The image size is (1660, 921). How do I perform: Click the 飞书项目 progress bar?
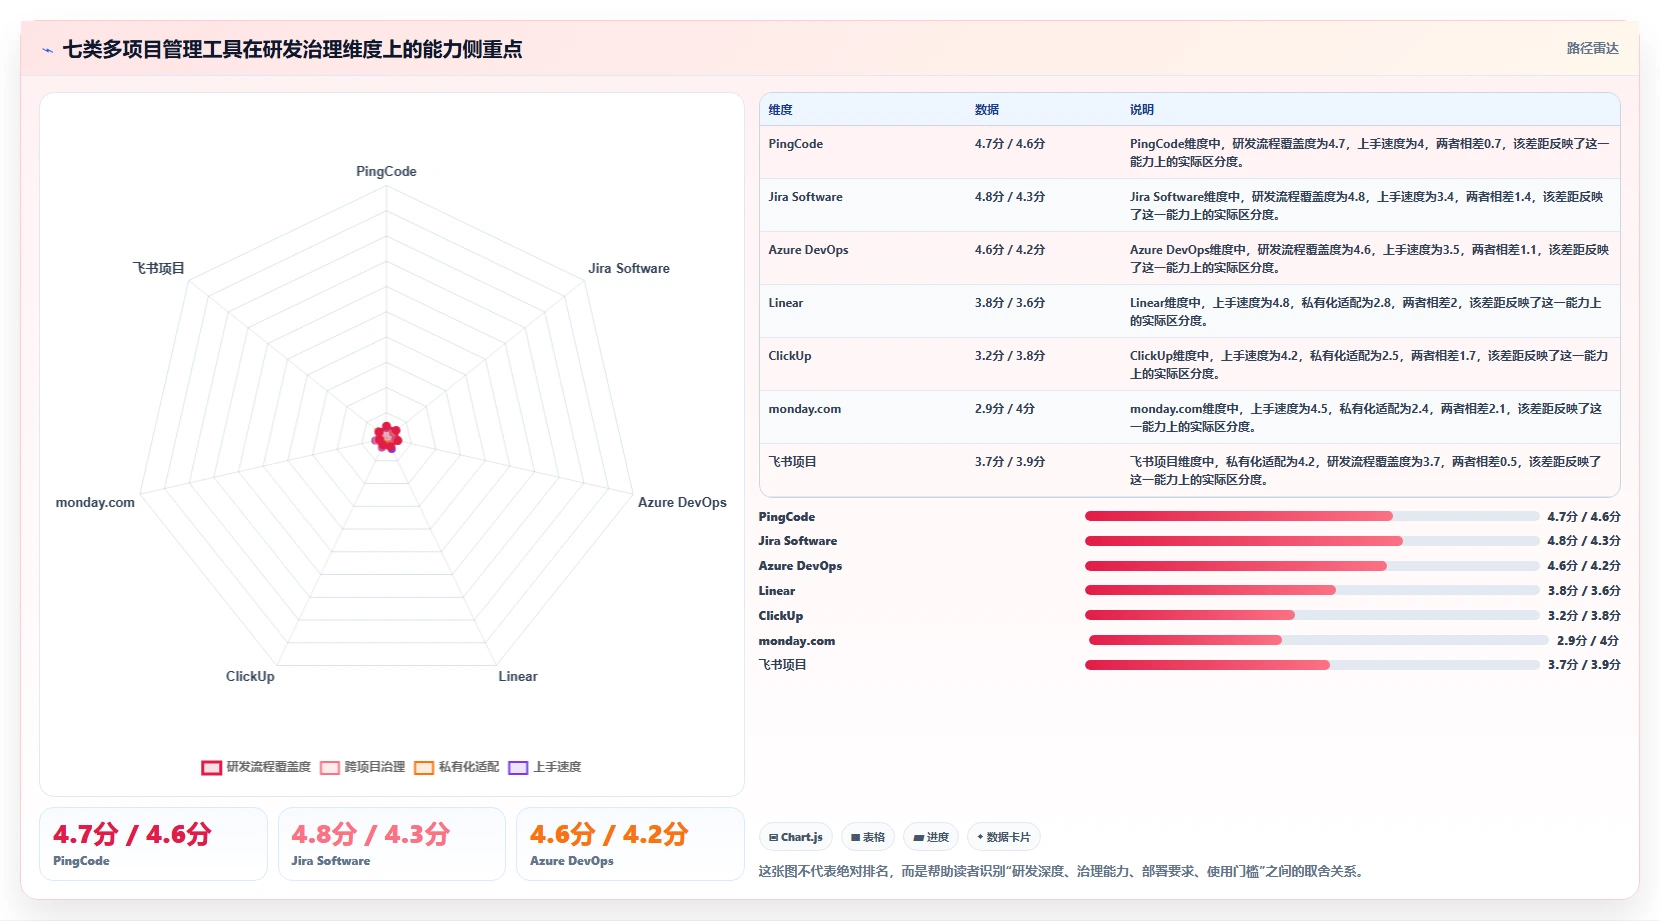pos(1312,665)
